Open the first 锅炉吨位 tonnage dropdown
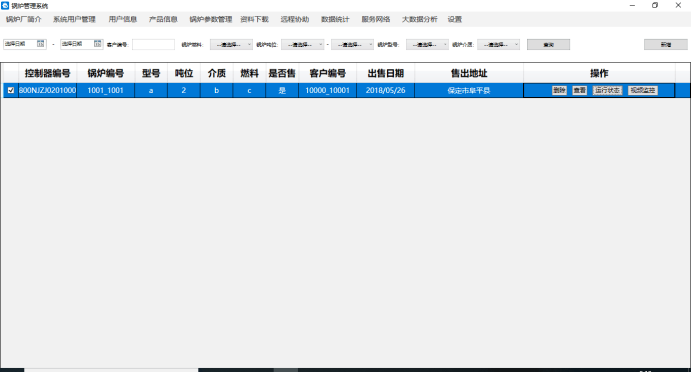The image size is (692, 373). (x=302, y=45)
